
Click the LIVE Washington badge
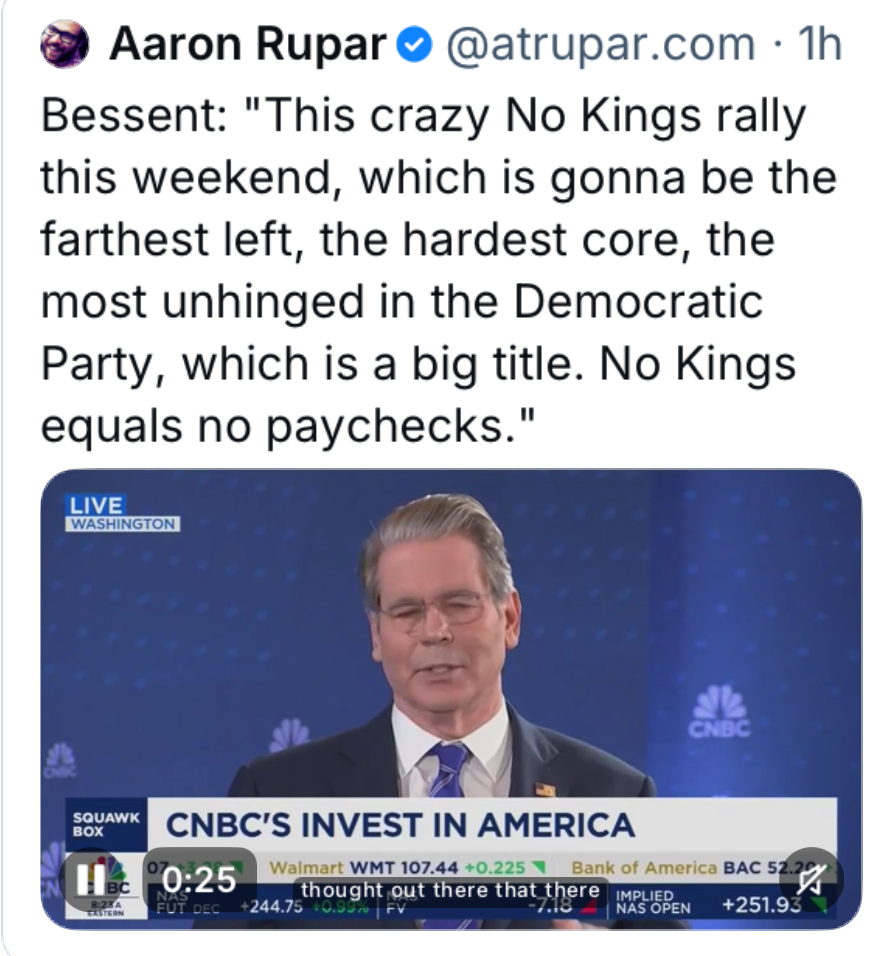coord(122,512)
